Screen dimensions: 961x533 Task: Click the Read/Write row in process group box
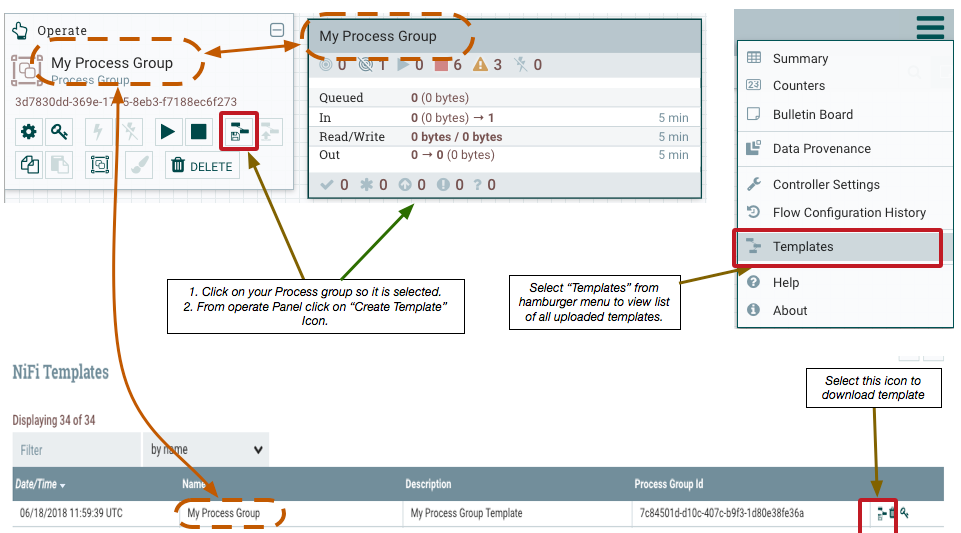point(504,137)
